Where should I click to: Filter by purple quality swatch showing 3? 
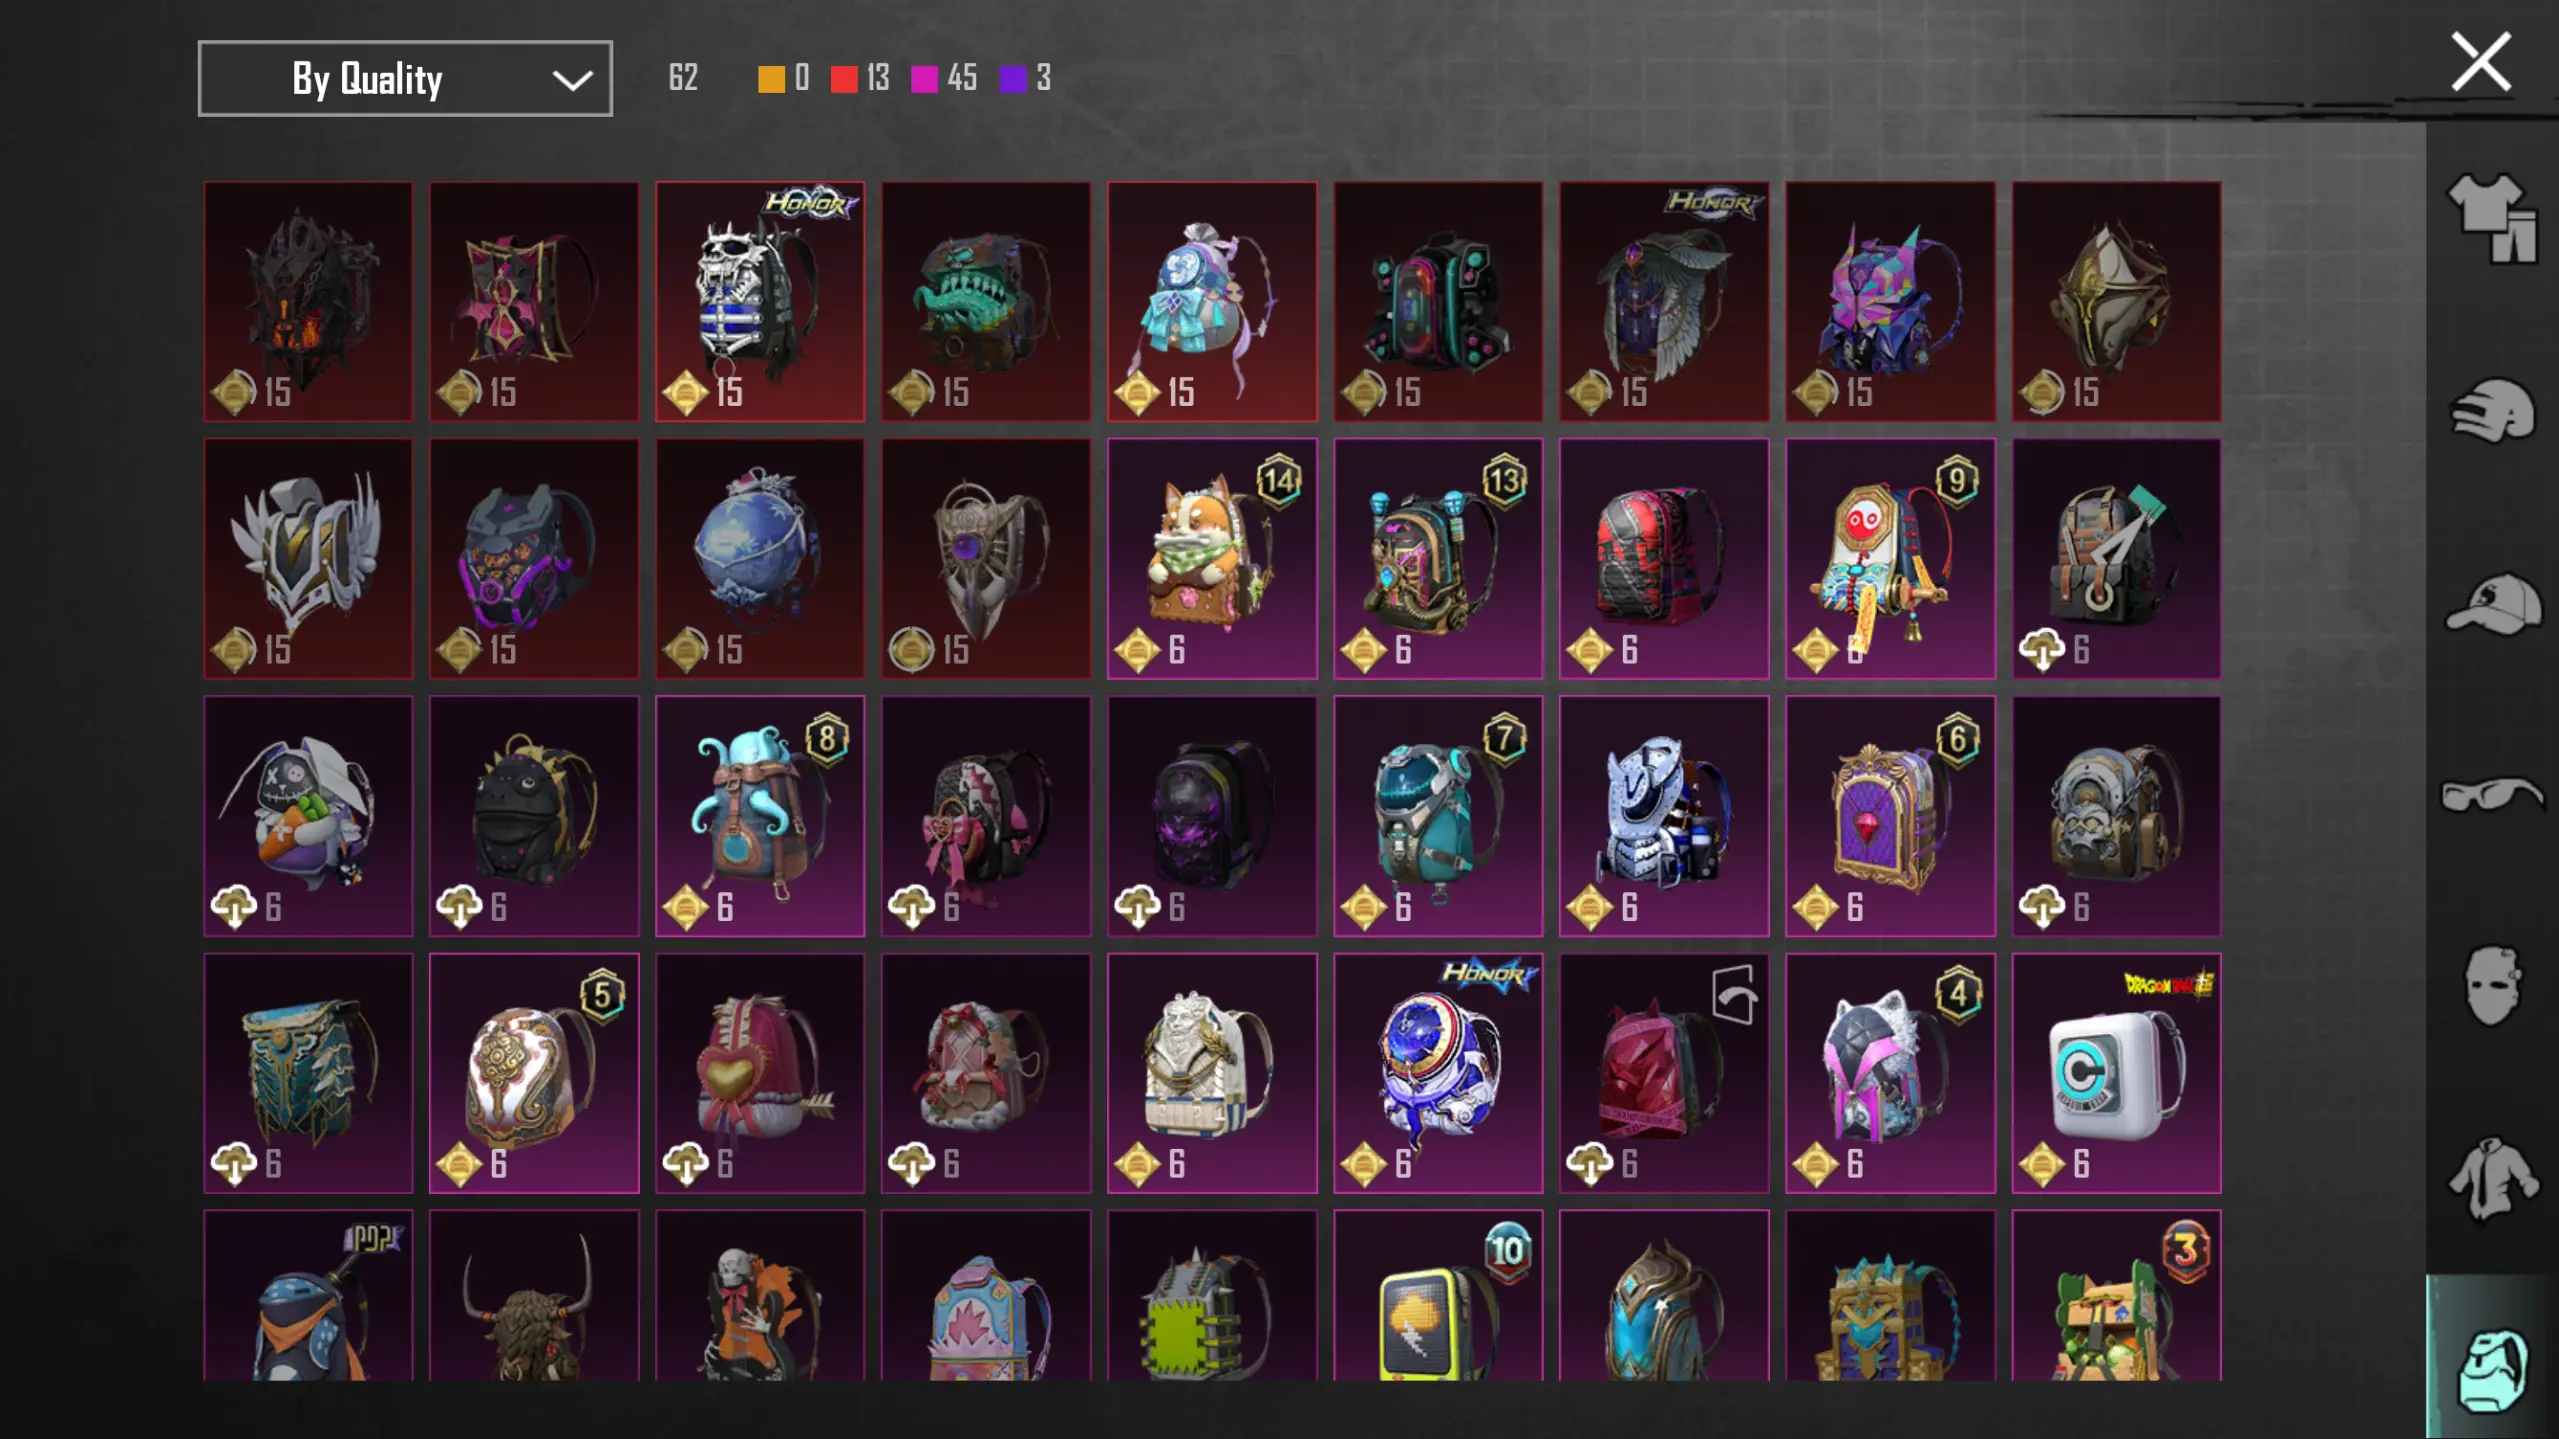[x=1013, y=79]
